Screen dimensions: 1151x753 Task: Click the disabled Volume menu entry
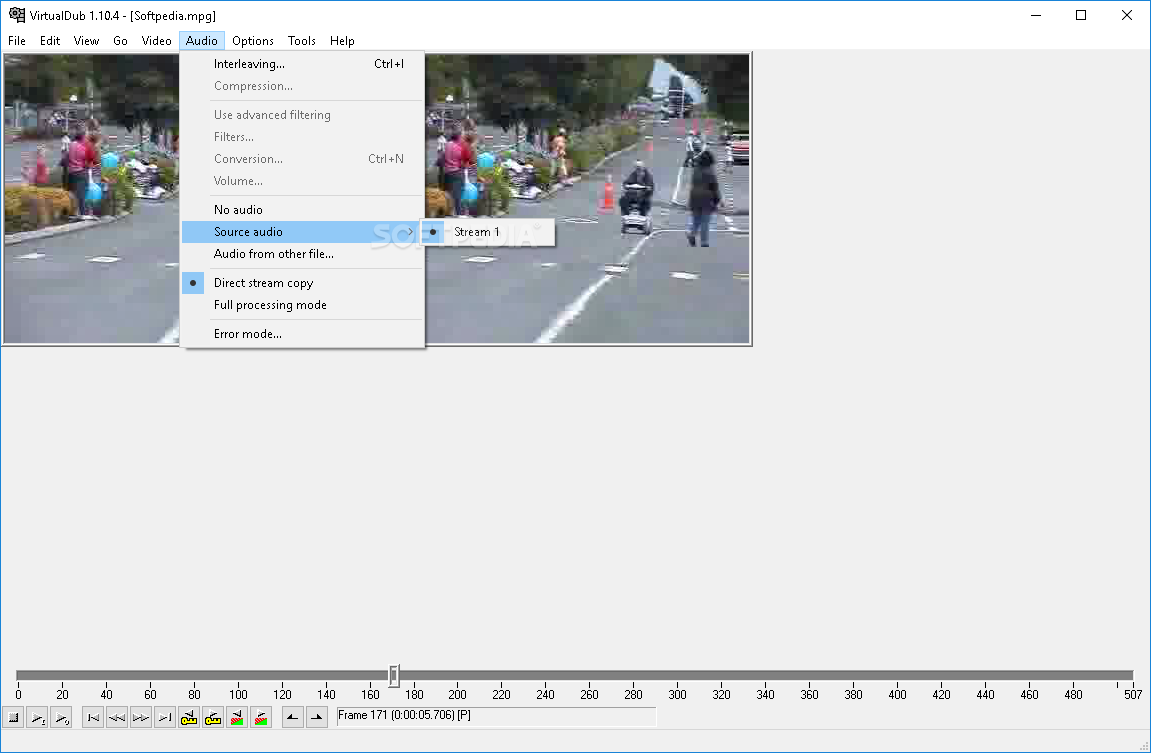coord(302,181)
